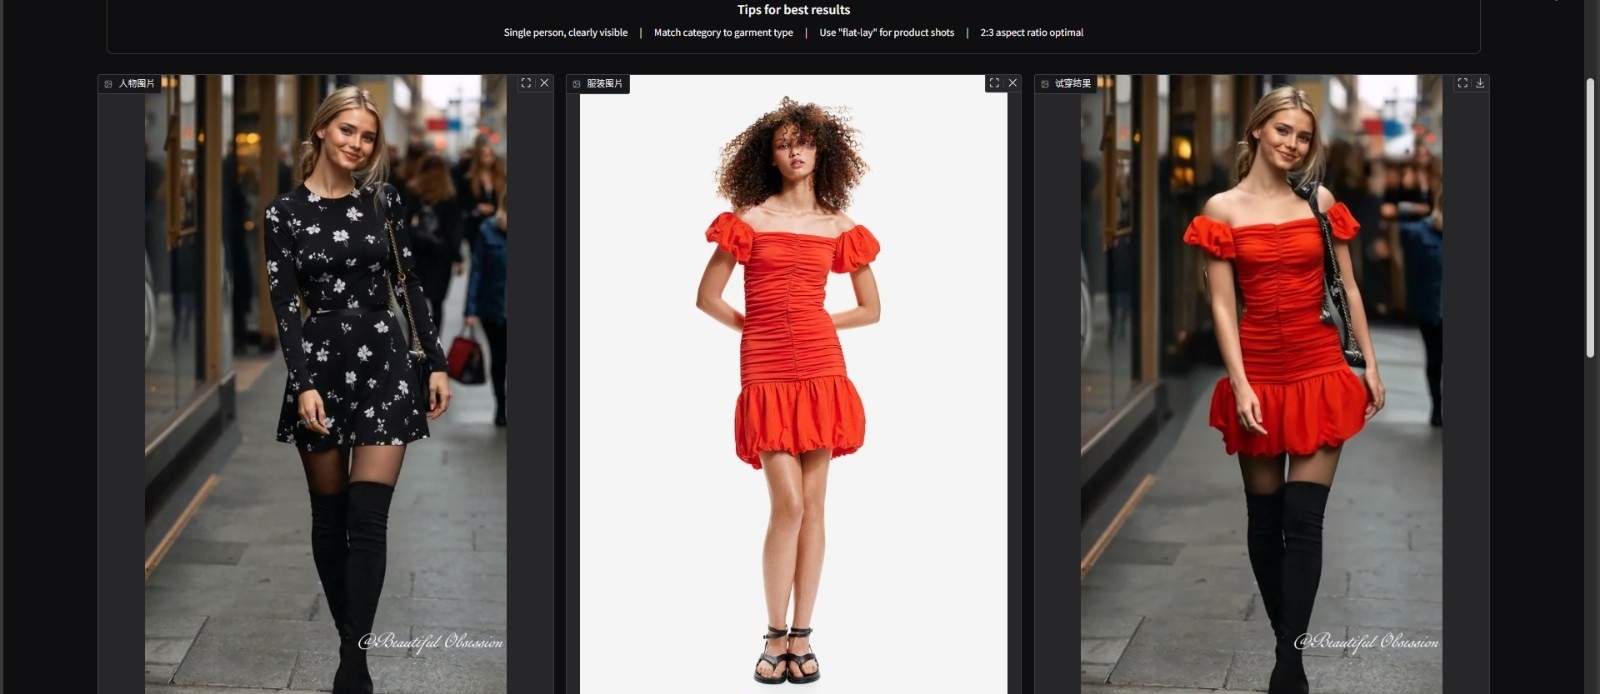
Task: Select the red dress garment photo
Action: [793, 380]
